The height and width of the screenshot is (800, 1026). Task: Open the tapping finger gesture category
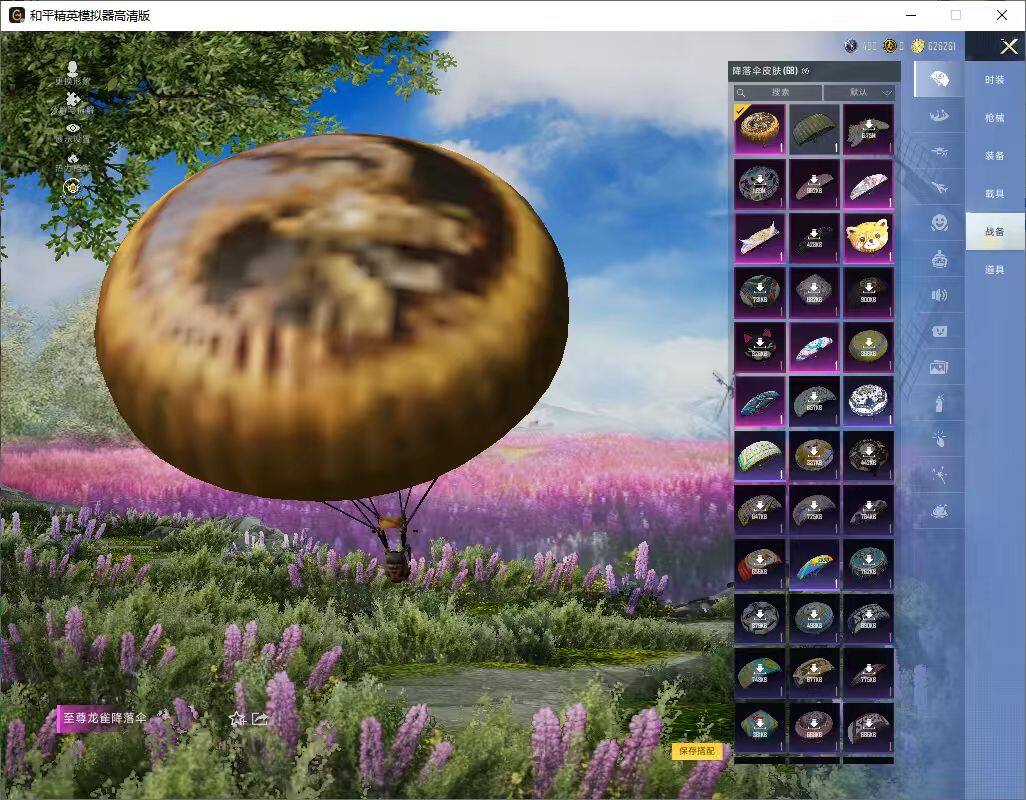point(939,439)
